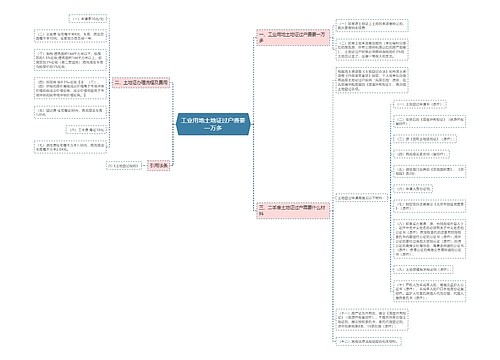The height and width of the screenshot is (360, 500).
Task: Select the central topic 工业用地土地证过户需要一万多
Action: (213, 124)
